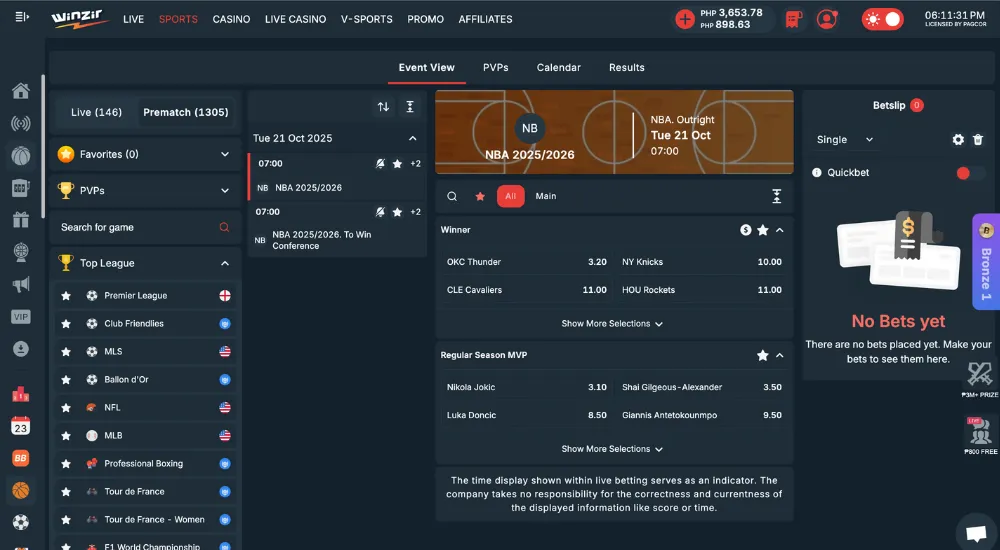The height and width of the screenshot is (550, 1000).
Task: Favorite the Regular Season MVP market
Action: click(763, 355)
